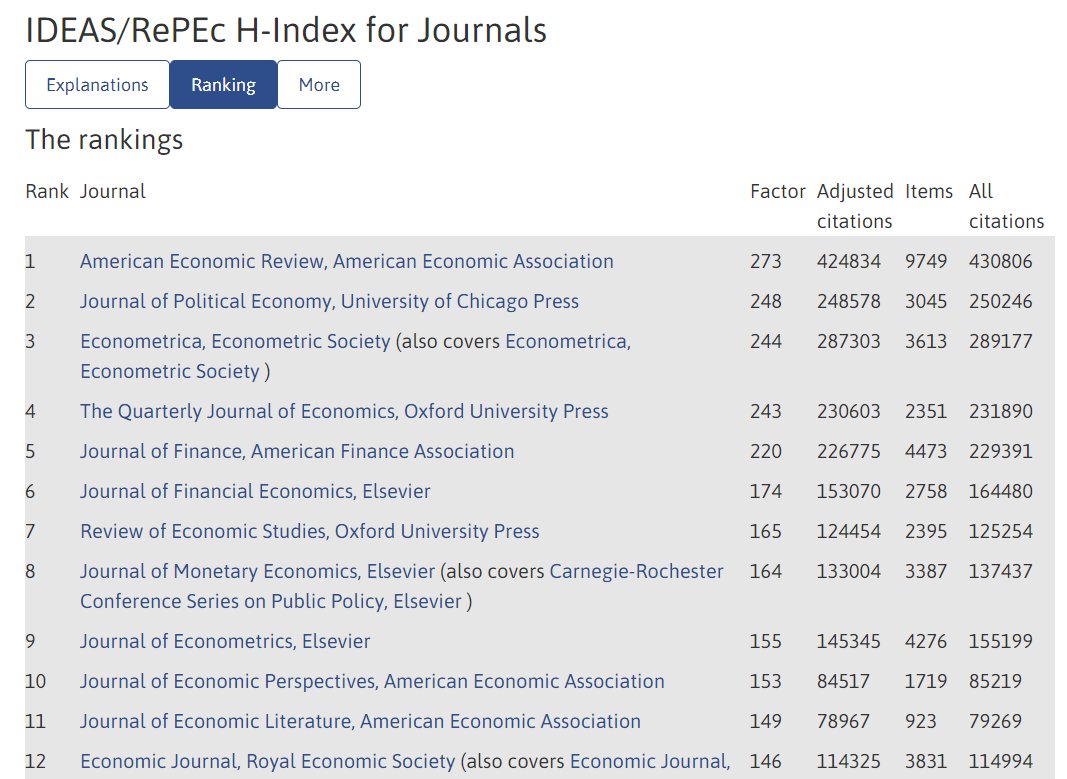This screenshot has height=779, width=1067.
Task: Open Journal of Monetary Economics link
Action: 257,571
